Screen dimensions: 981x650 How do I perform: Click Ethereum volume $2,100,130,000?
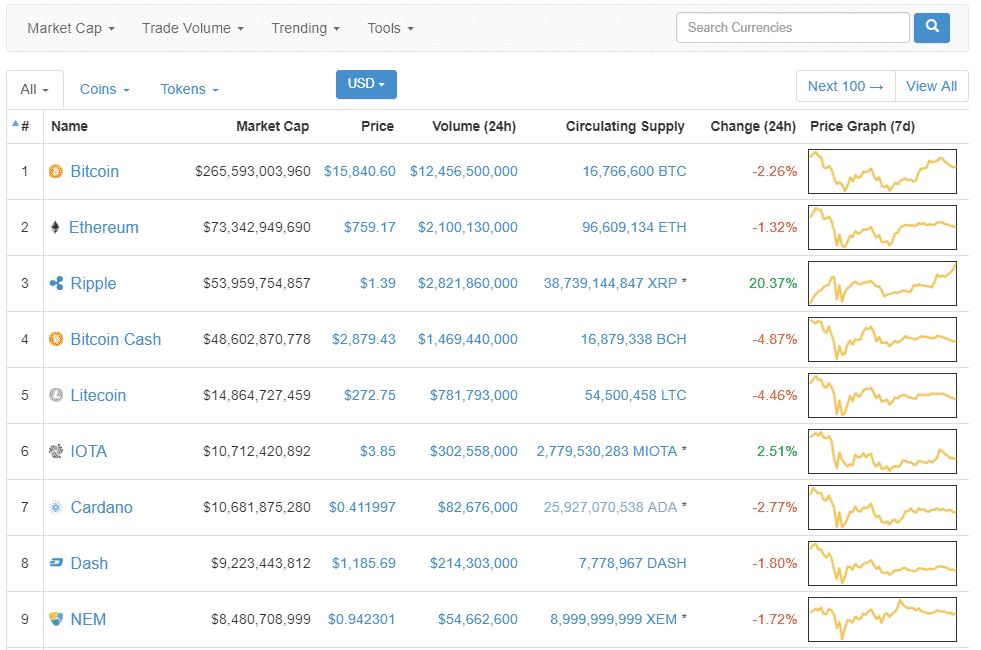pyautogui.click(x=468, y=227)
